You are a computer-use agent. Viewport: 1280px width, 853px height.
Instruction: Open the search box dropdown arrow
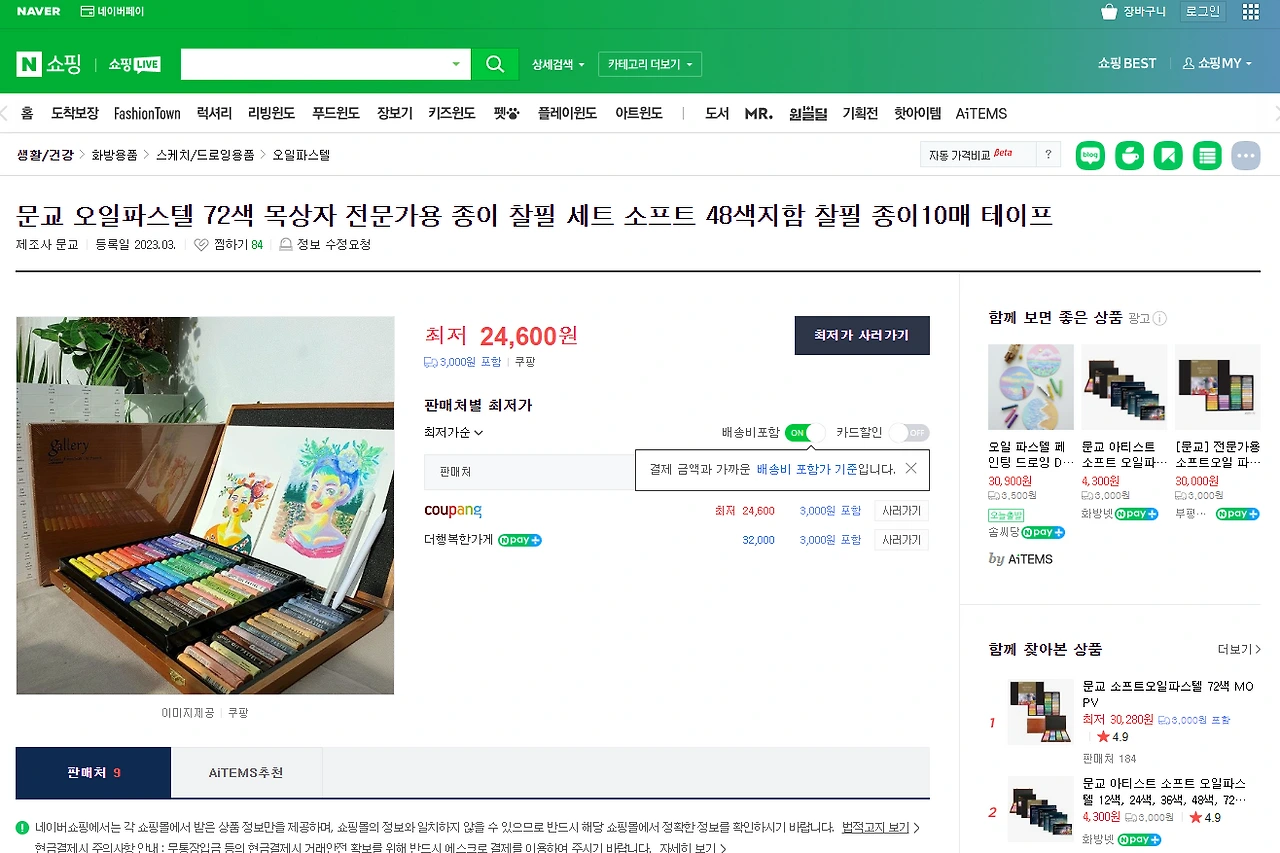click(456, 64)
